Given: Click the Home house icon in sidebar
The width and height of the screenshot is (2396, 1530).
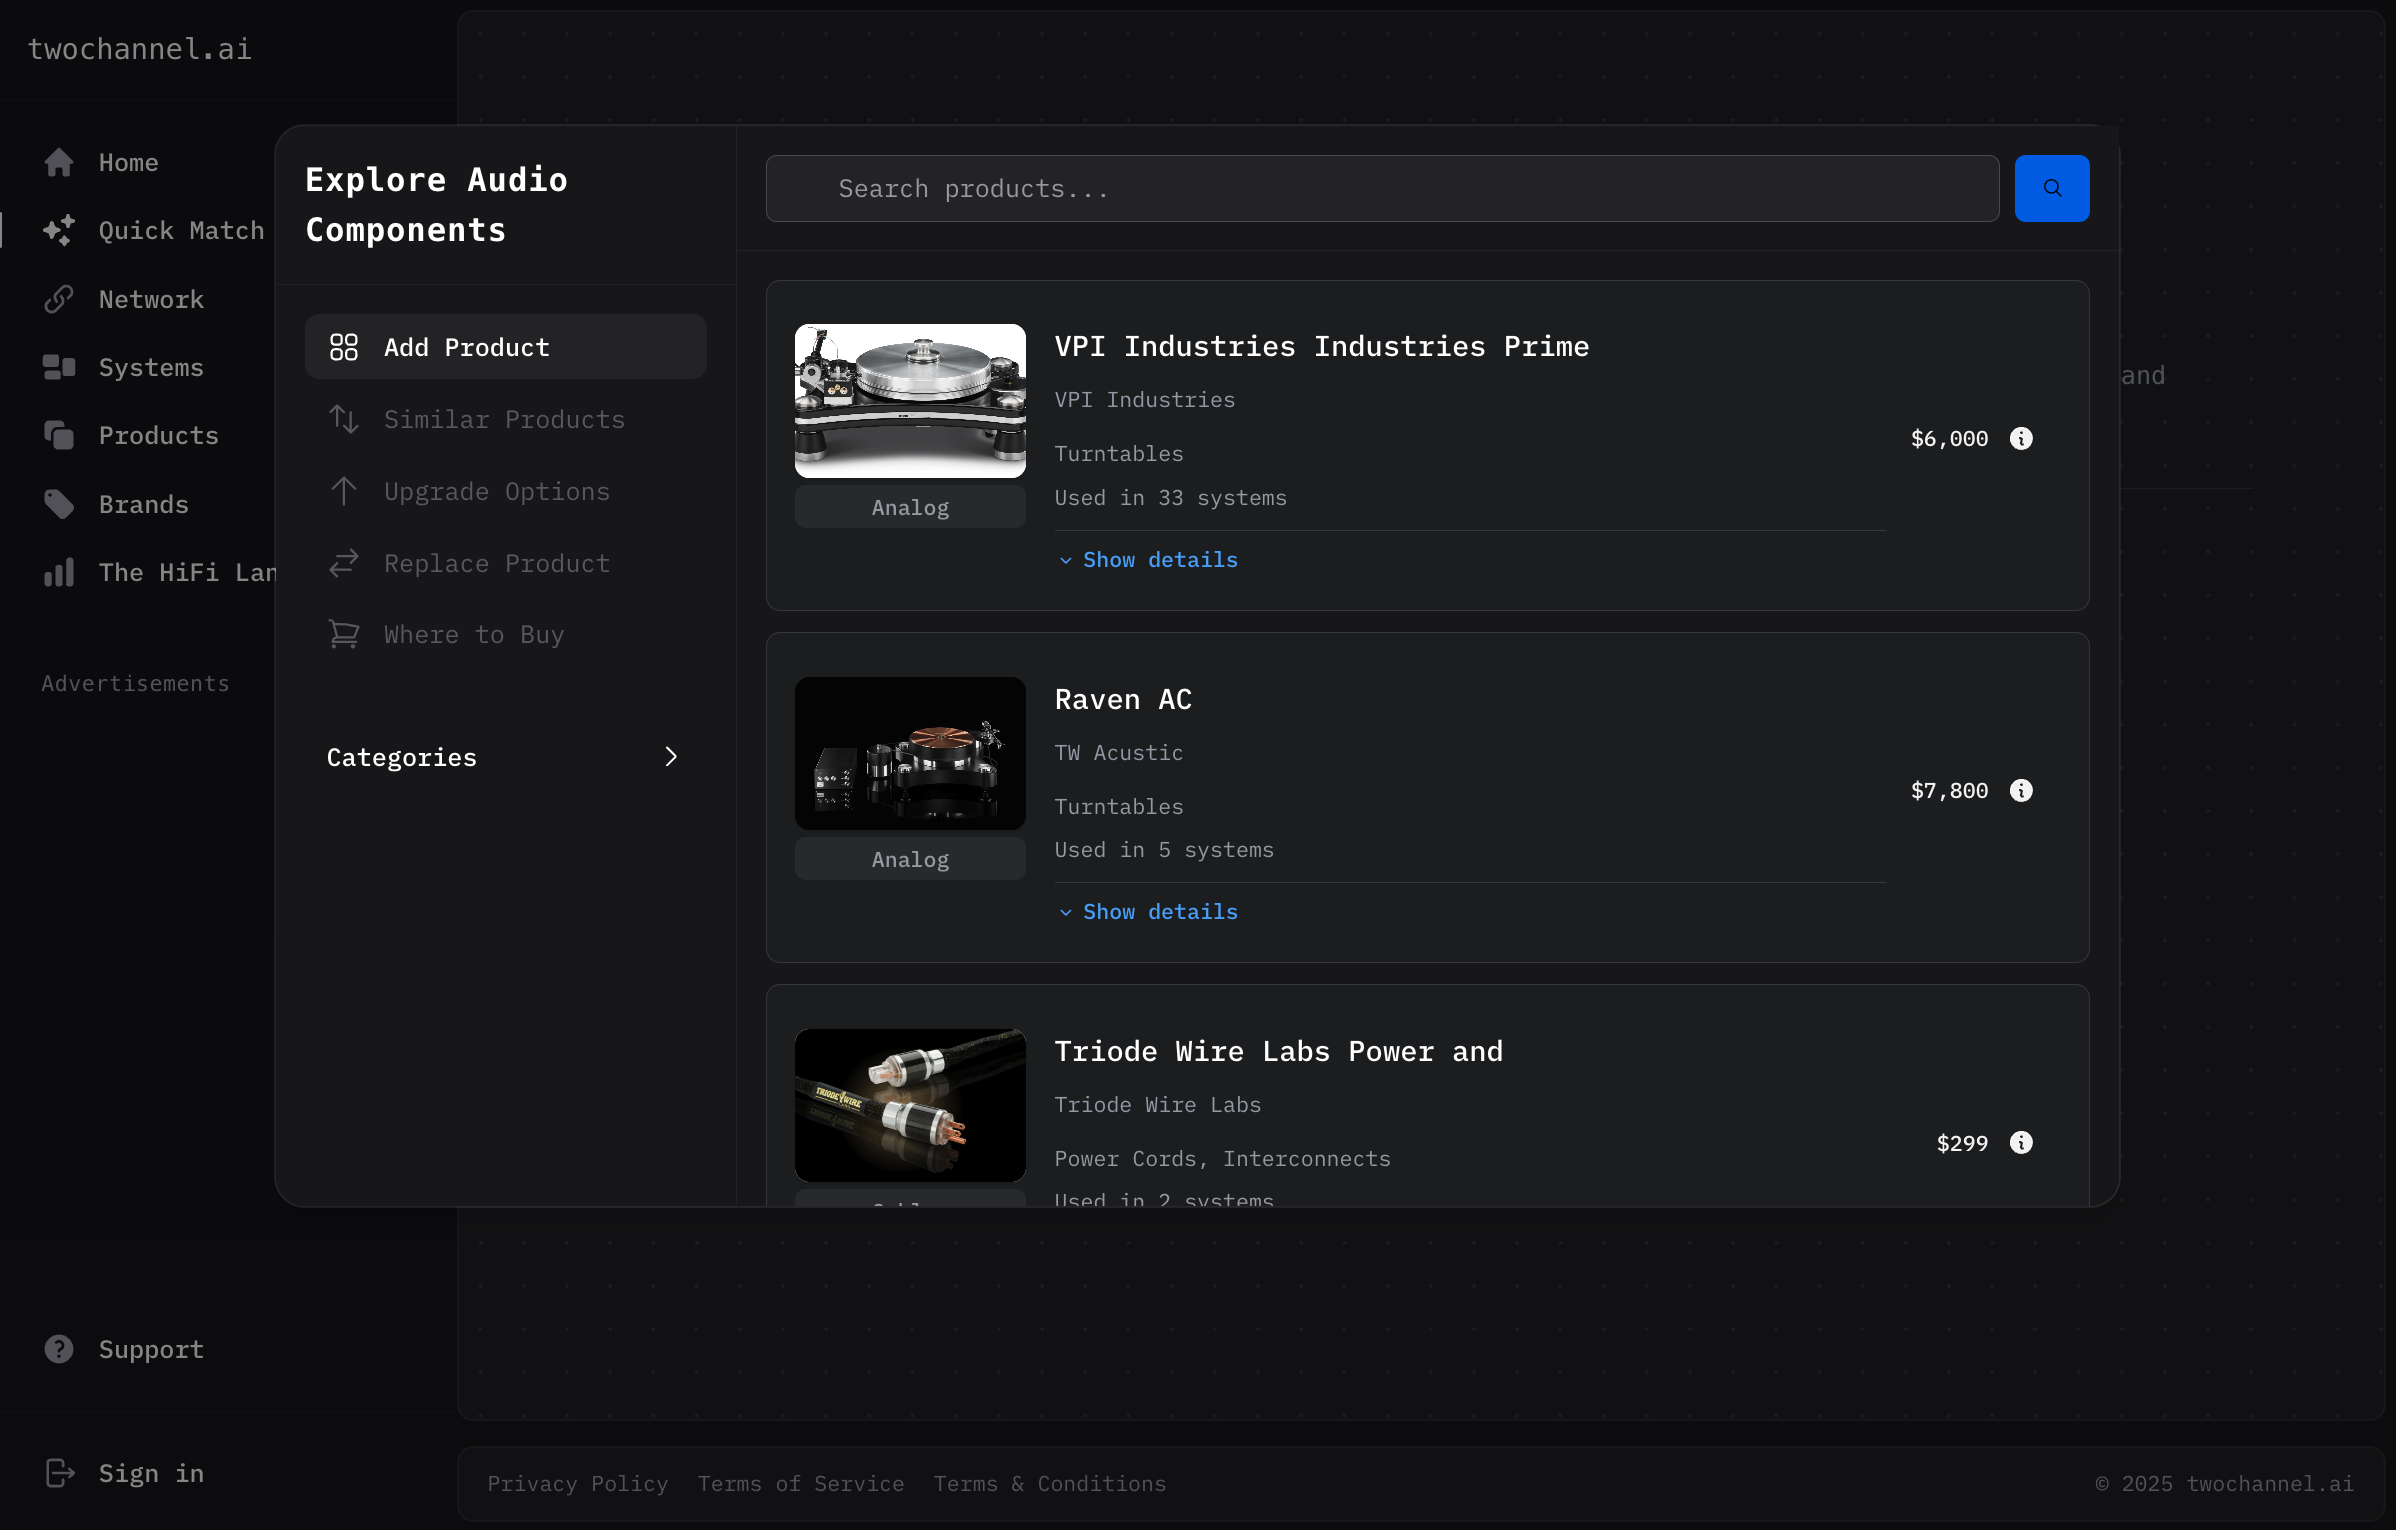Looking at the screenshot, I should tap(59, 162).
